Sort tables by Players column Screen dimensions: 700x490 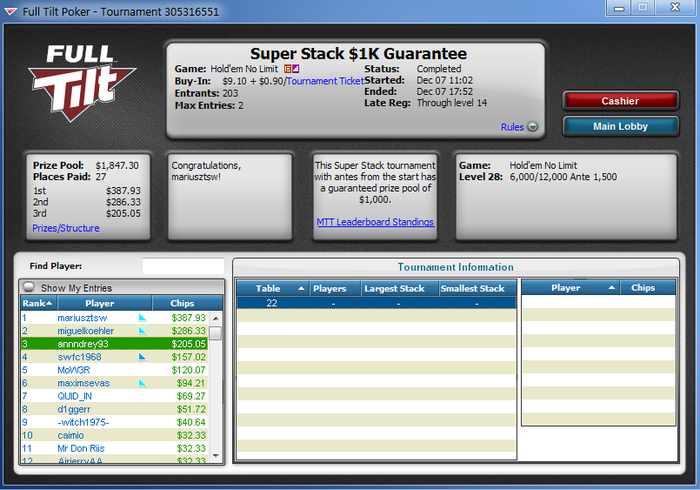tap(334, 289)
